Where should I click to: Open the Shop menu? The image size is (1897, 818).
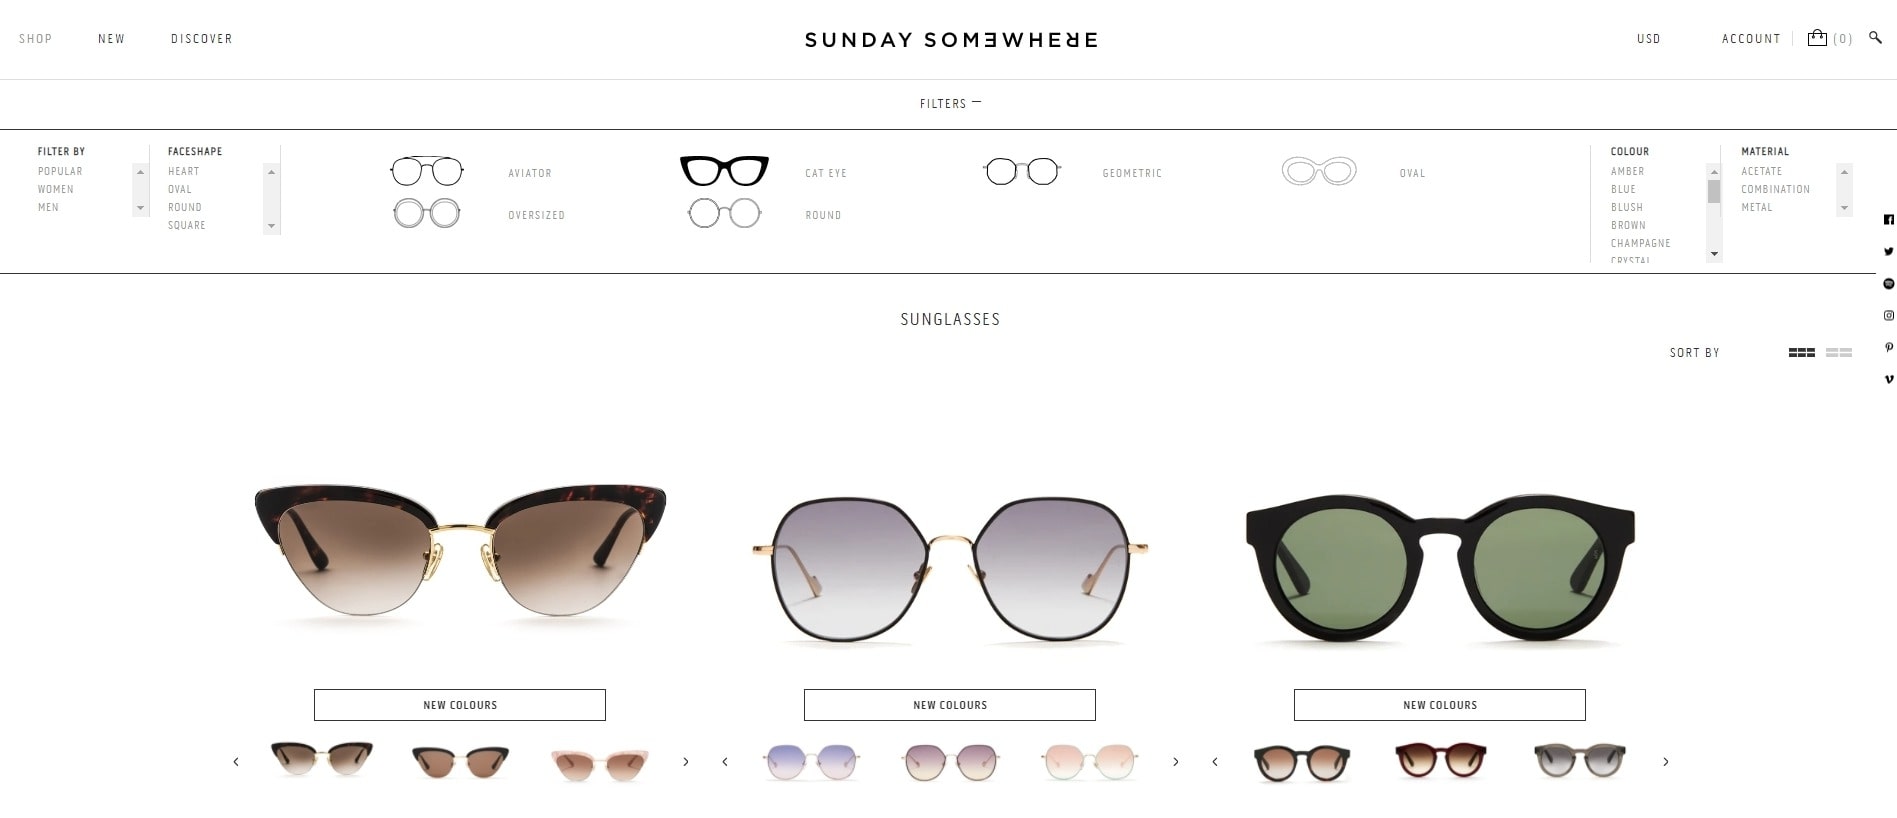click(x=35, y=39)
